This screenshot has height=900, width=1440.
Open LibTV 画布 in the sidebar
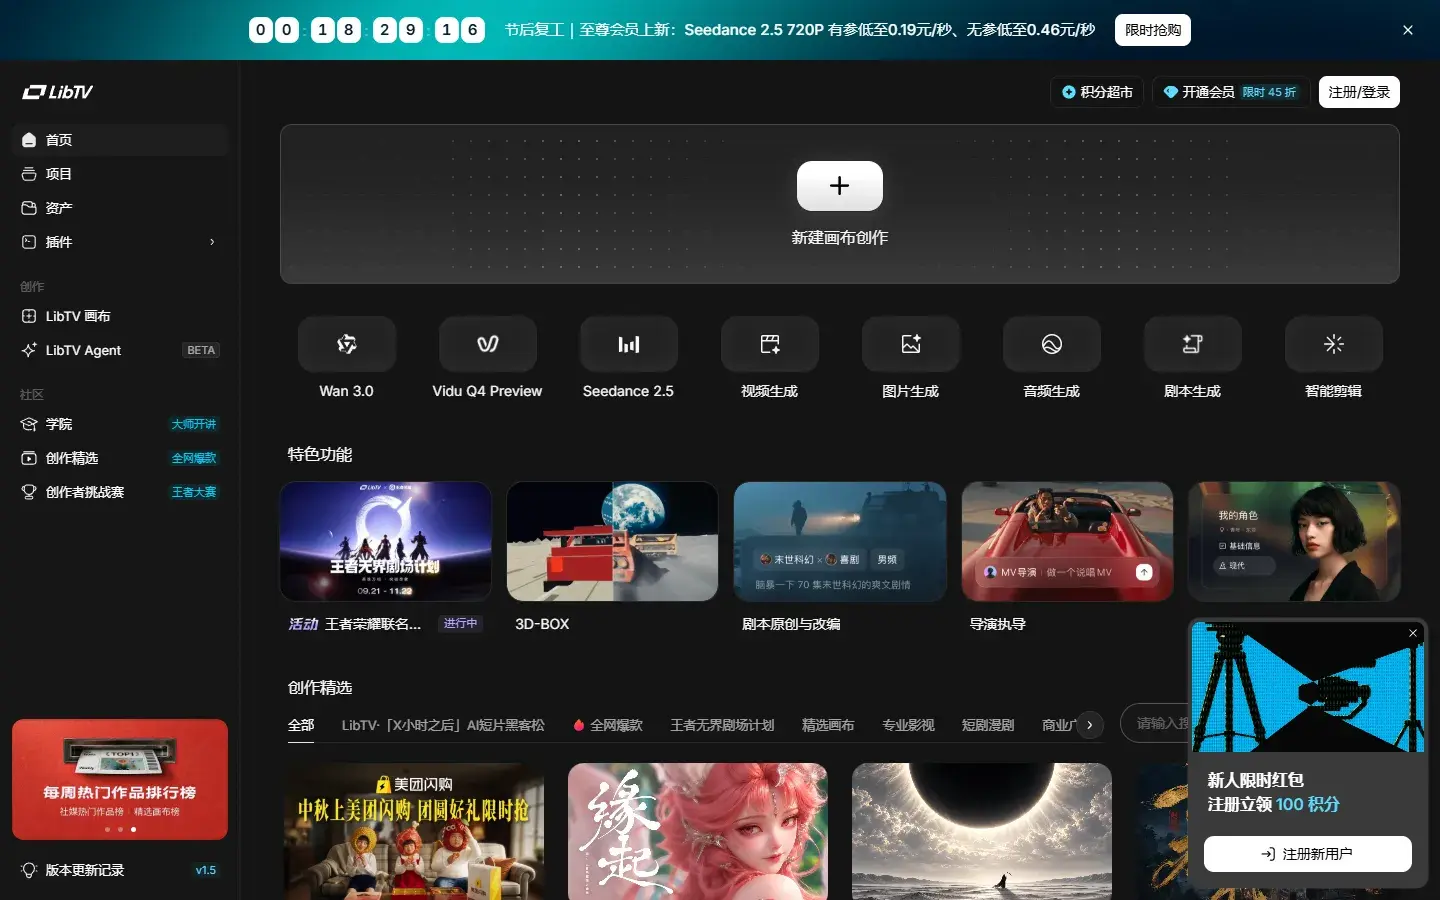[120, 316]
